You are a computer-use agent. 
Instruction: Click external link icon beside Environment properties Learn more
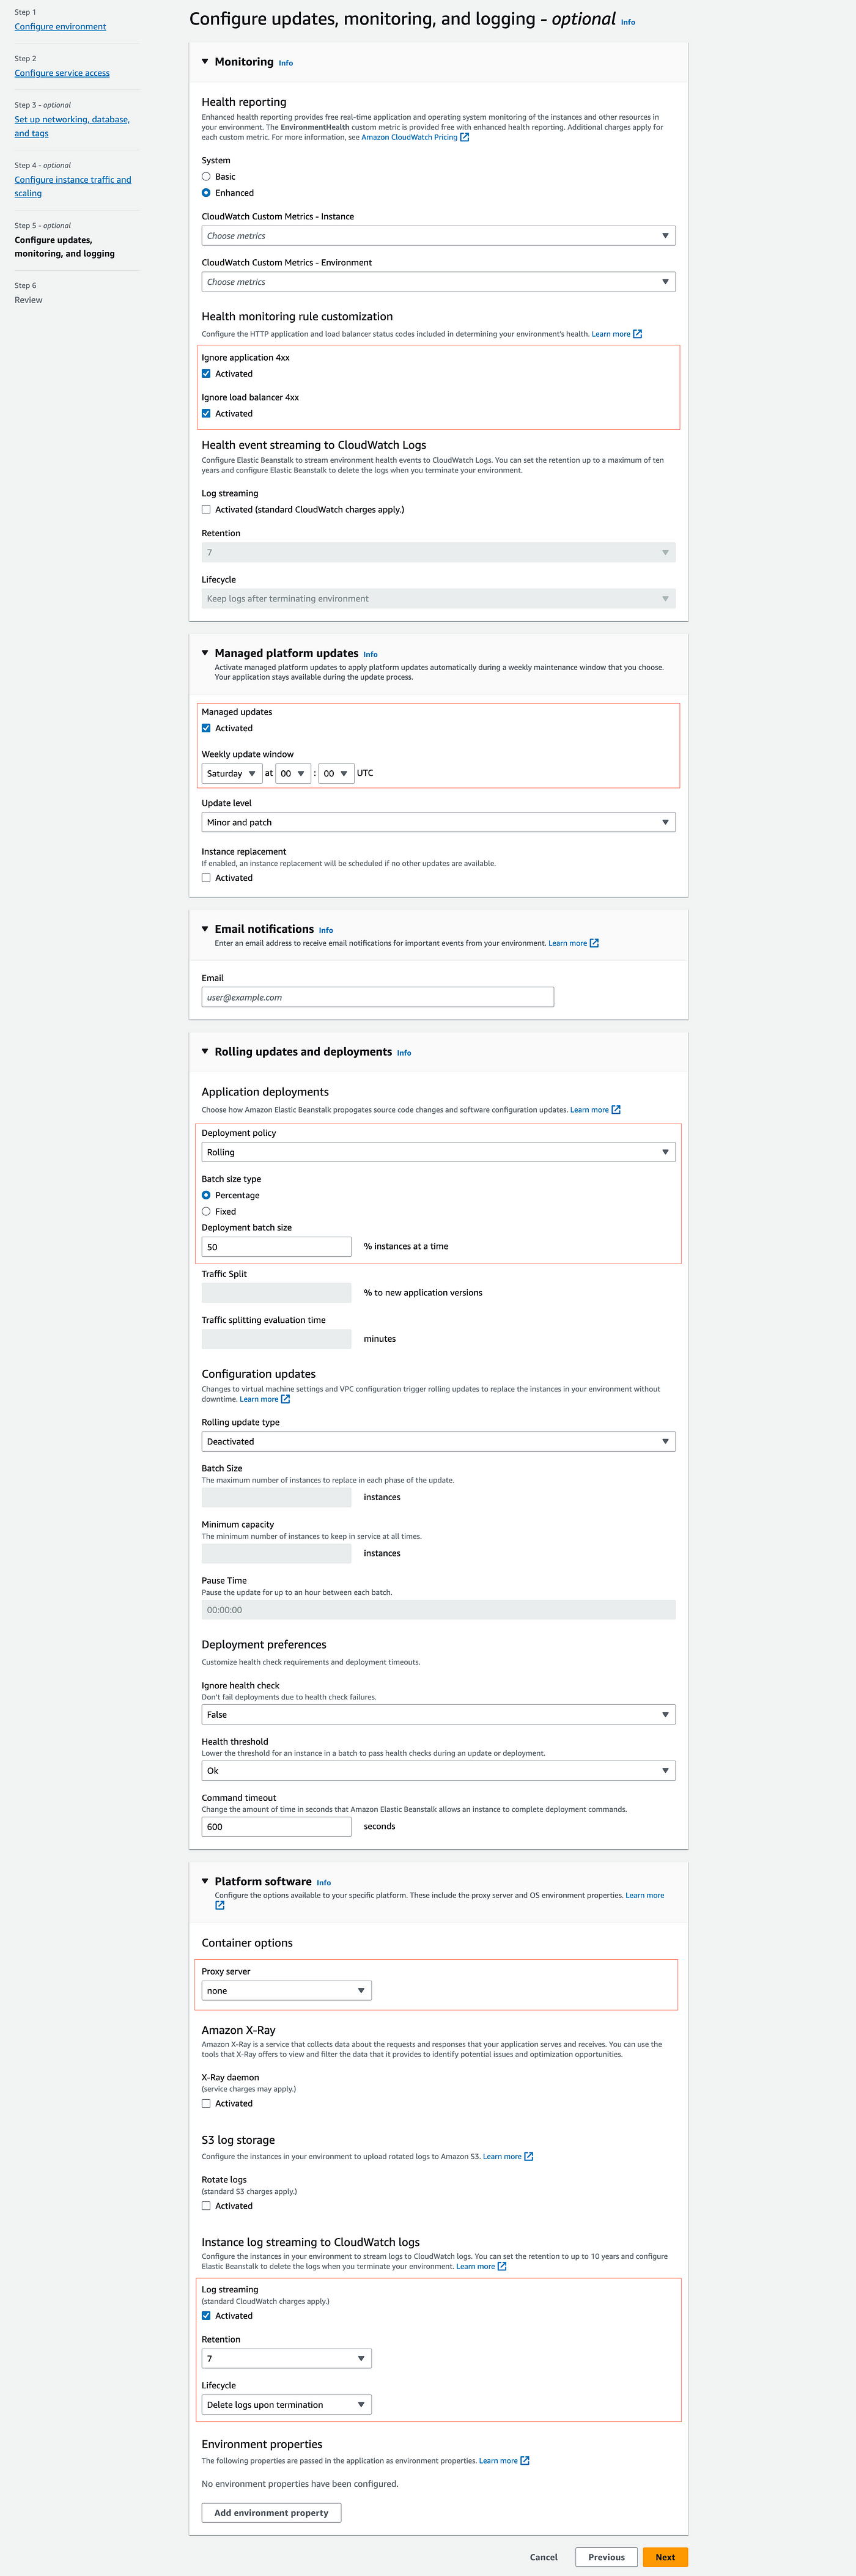(x=525, y=2461)
